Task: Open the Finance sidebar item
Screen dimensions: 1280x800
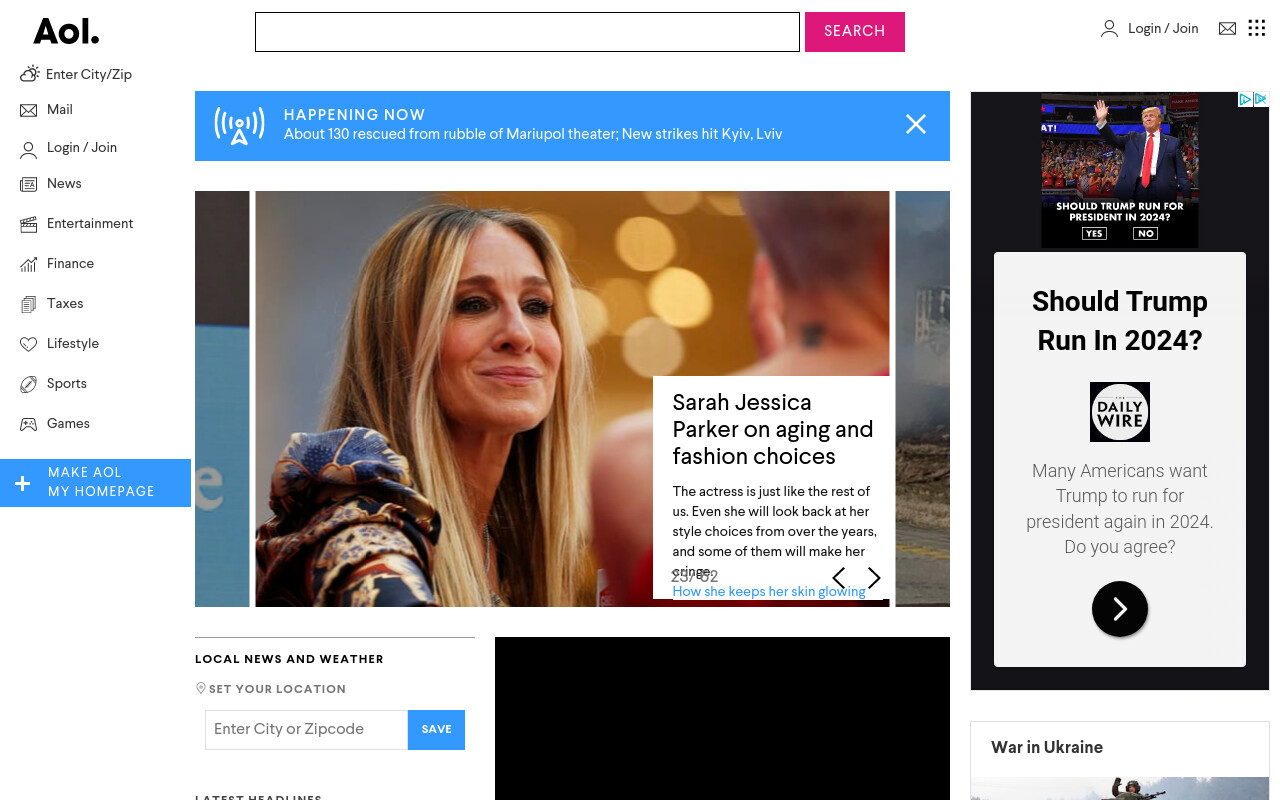Action: click(70, 264)
